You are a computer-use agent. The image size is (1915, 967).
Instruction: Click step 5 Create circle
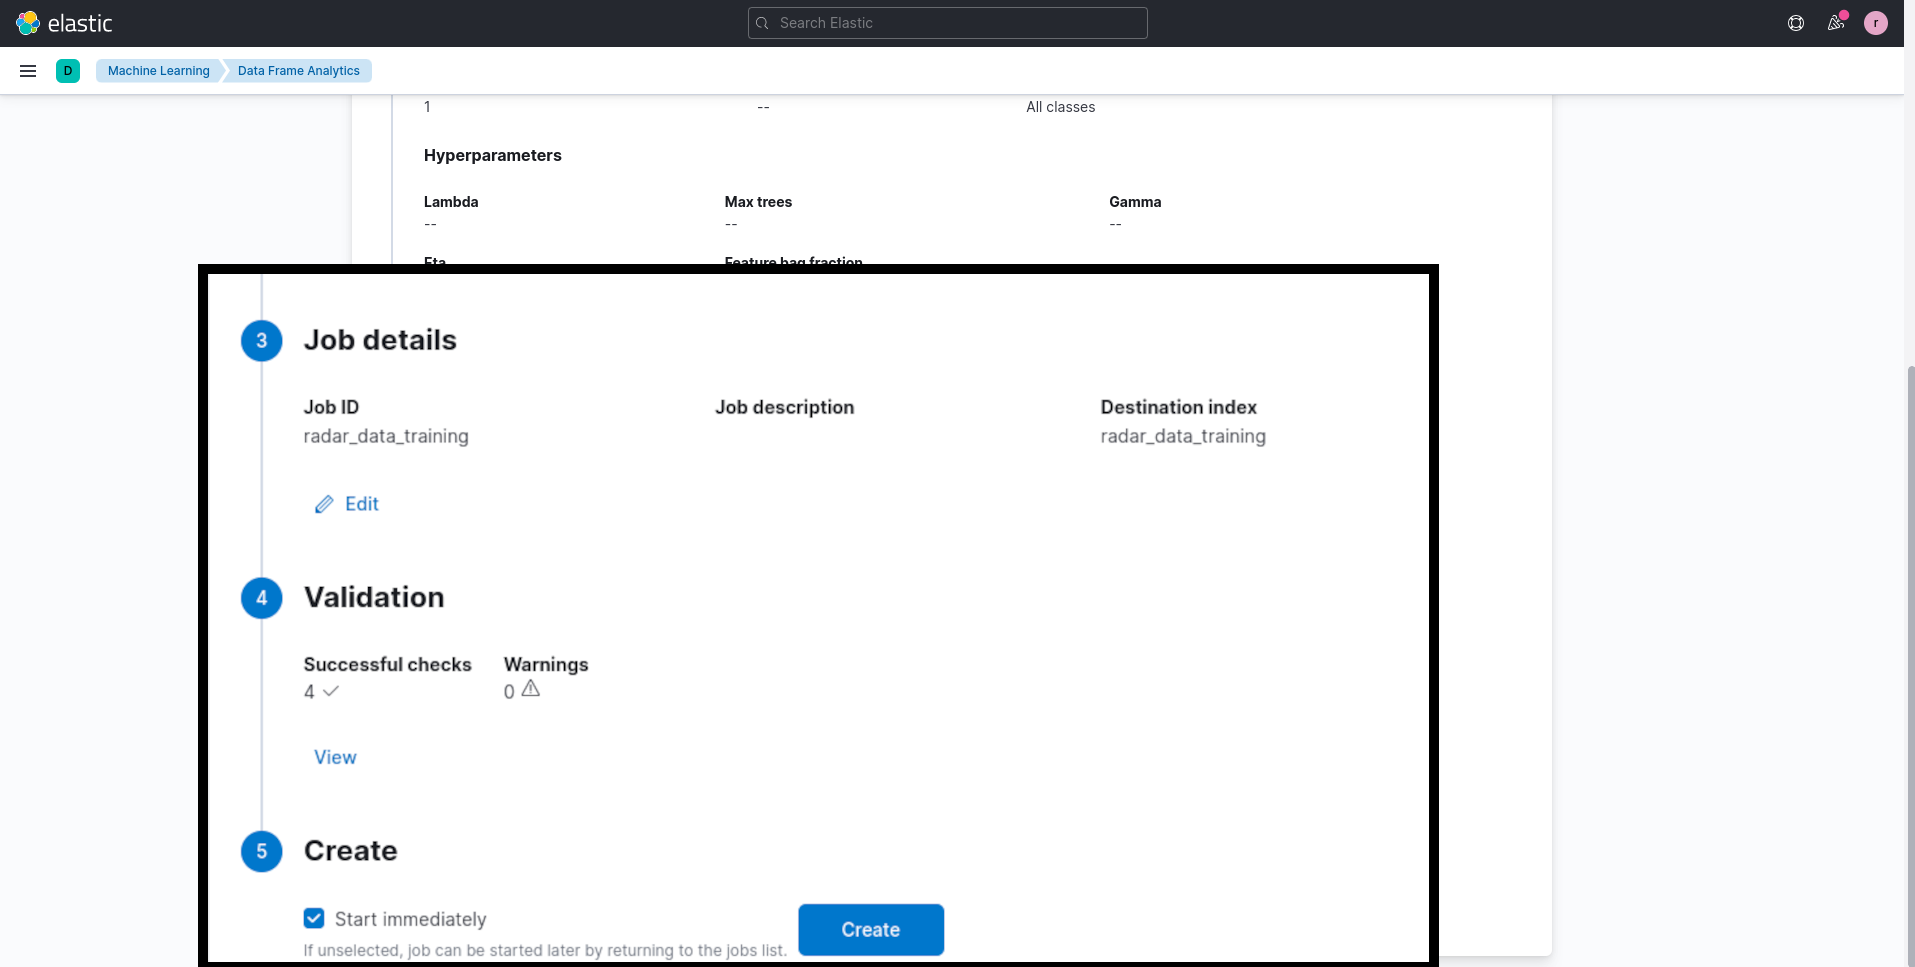point(262,851)
